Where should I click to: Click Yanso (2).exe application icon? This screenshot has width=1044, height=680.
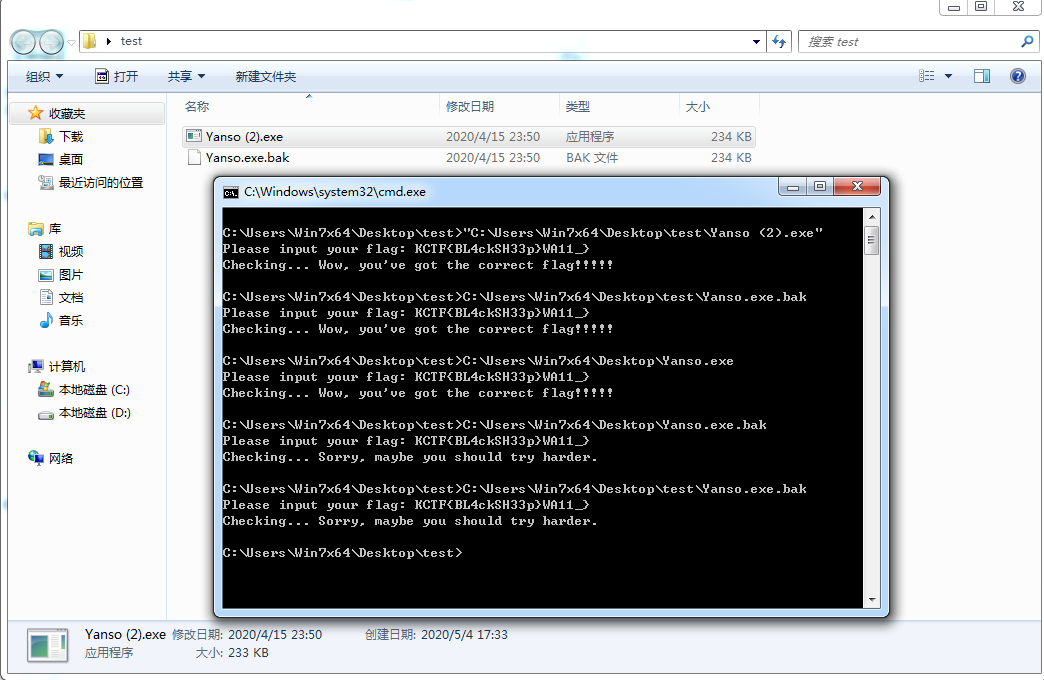(194, 136)
